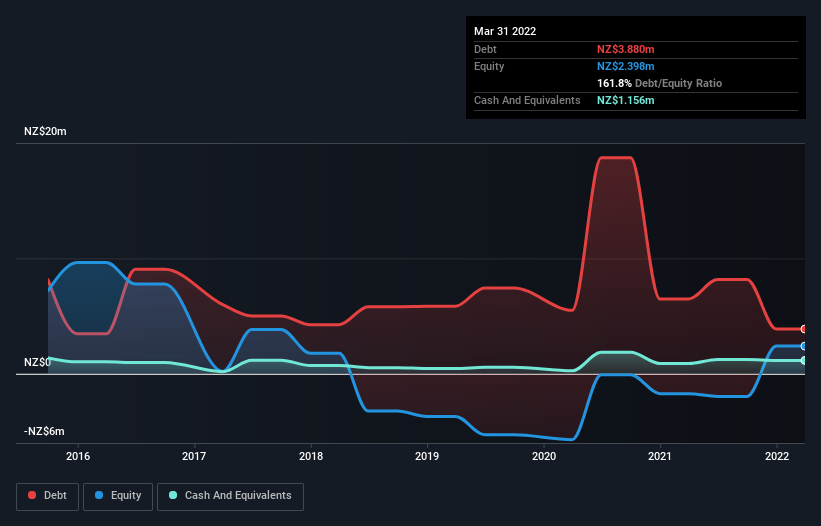Click the NZ$0 y-axis label
Image resolution: width=821 pixels, height=526 pixels.
click(x=37, y=362)
